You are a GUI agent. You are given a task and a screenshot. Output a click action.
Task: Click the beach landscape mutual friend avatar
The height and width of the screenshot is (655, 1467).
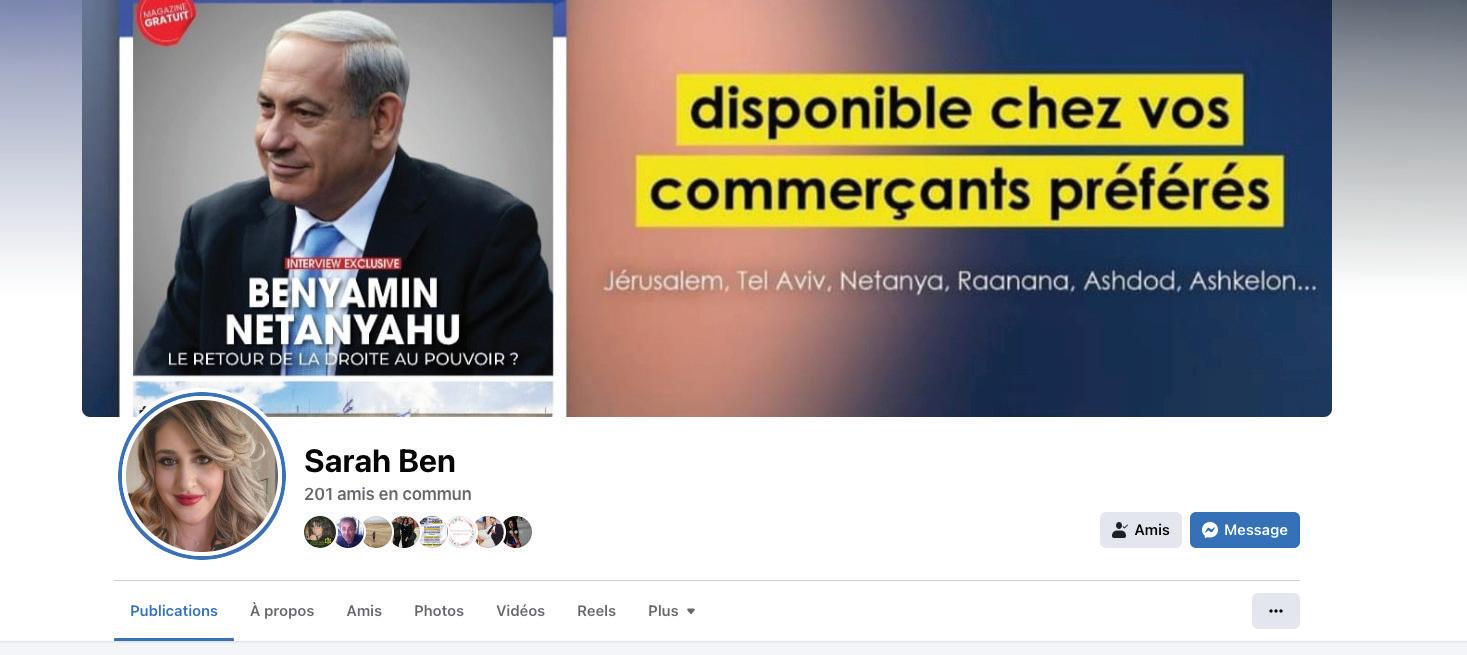pyautogui.click(x=376, y=532)
